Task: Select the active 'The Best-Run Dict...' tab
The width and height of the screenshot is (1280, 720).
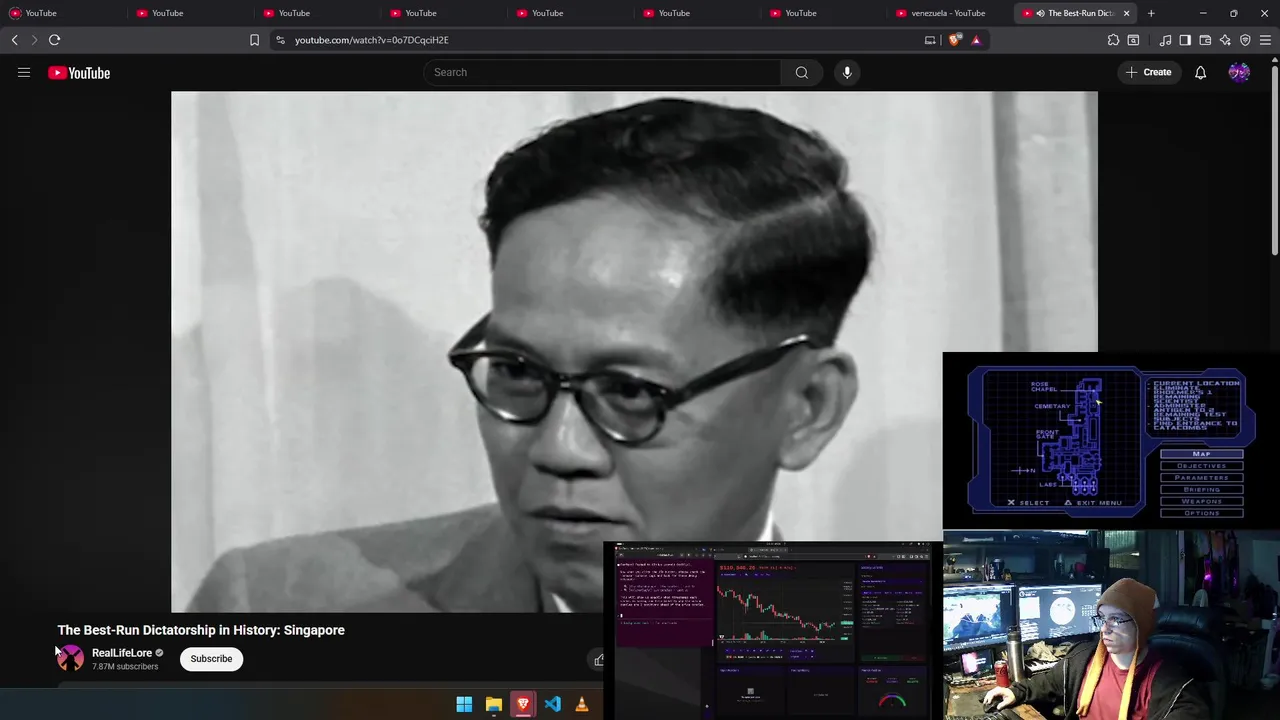Action: [1075, 13]
